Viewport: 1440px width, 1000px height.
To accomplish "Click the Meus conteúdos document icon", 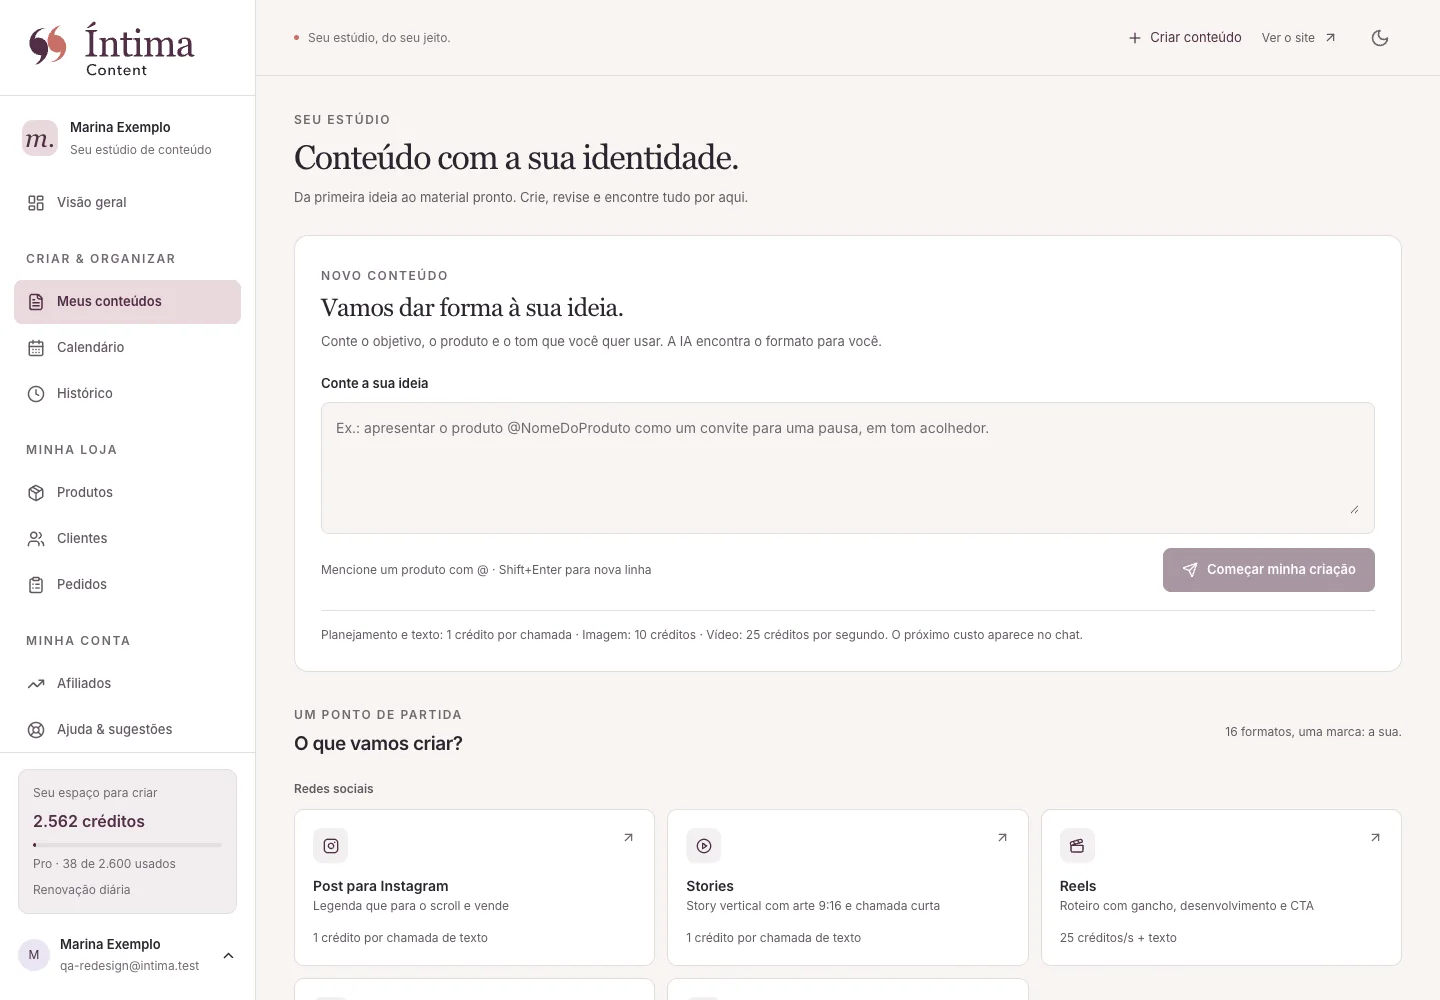I will pos(36,302).
